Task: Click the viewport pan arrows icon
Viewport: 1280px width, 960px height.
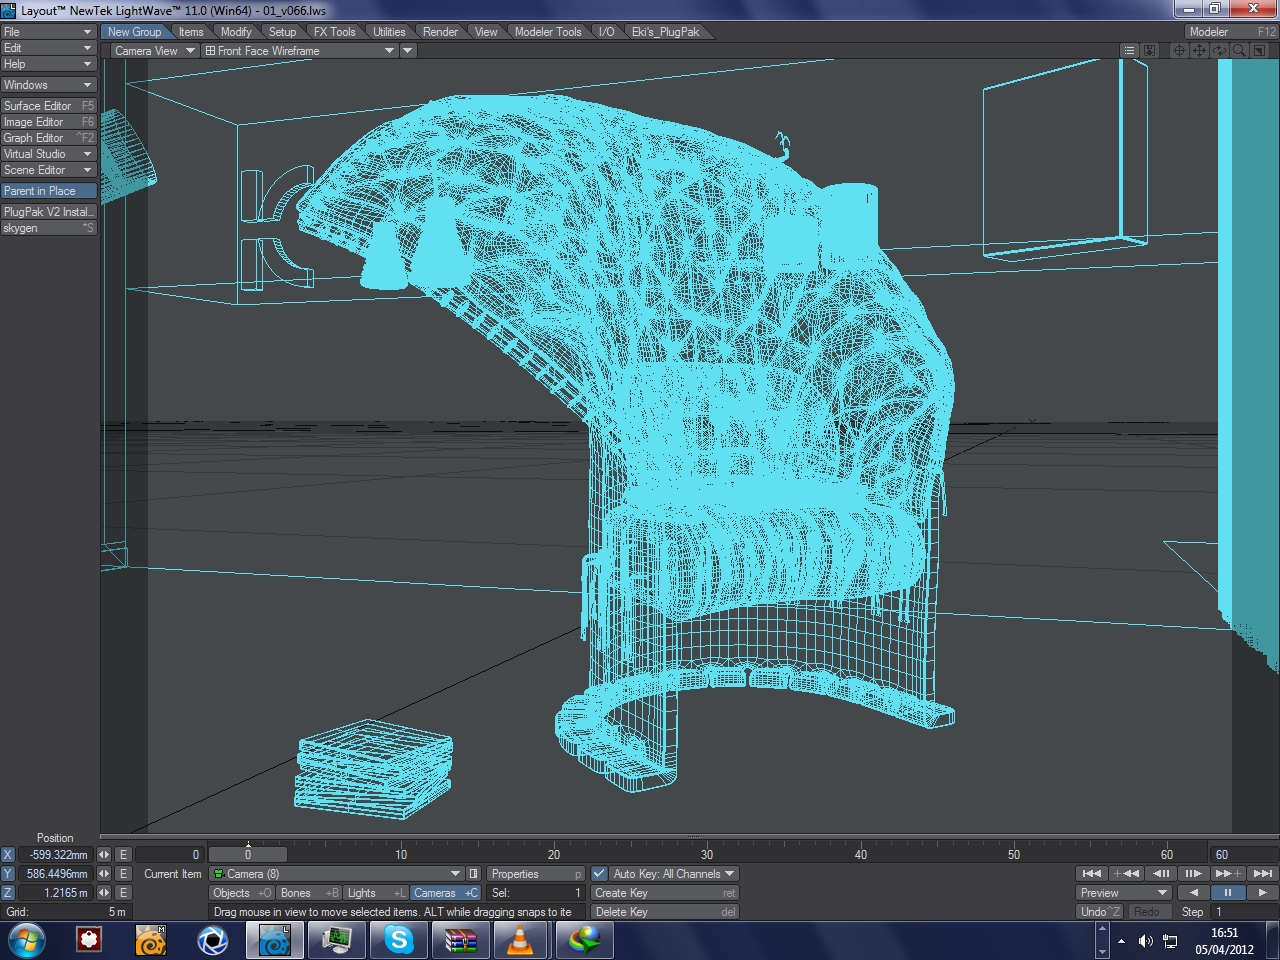Action: pos(1199,51)
